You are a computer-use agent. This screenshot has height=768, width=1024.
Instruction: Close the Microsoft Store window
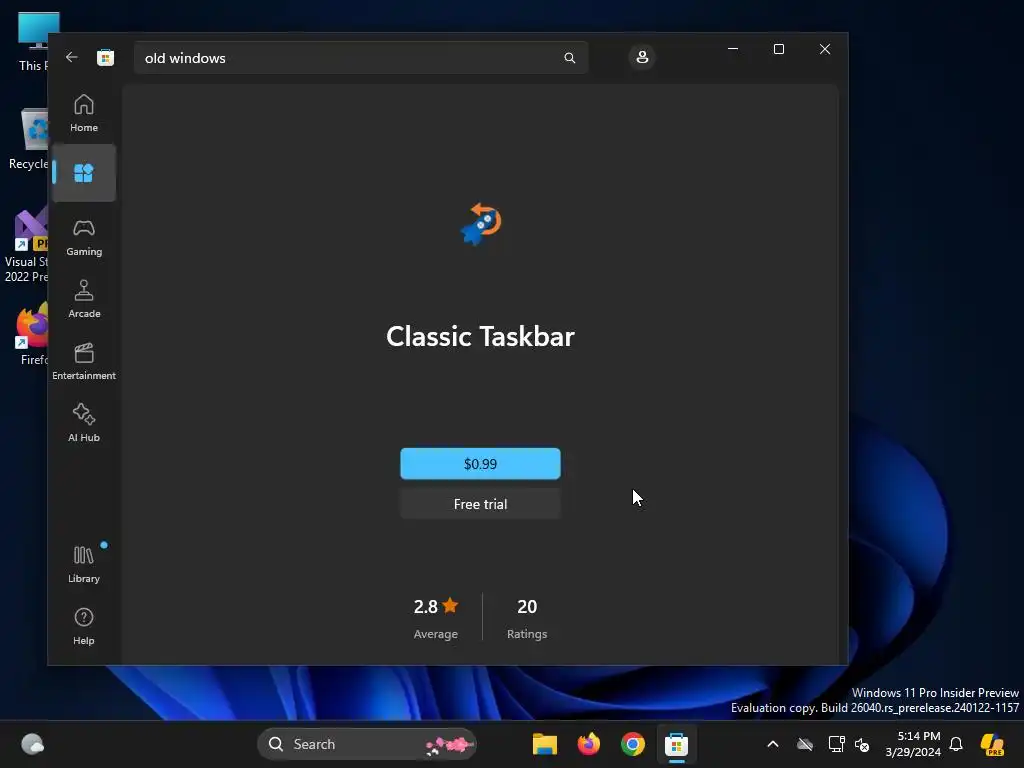click(x=825, y=49)
